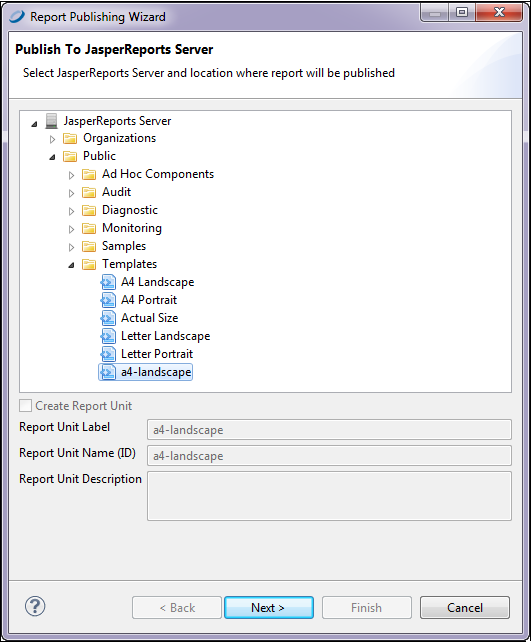Click the Finish button
Image resolution: width=531 pixels, height=642 pixels.
pyautogui.click(x=366, y=608)
